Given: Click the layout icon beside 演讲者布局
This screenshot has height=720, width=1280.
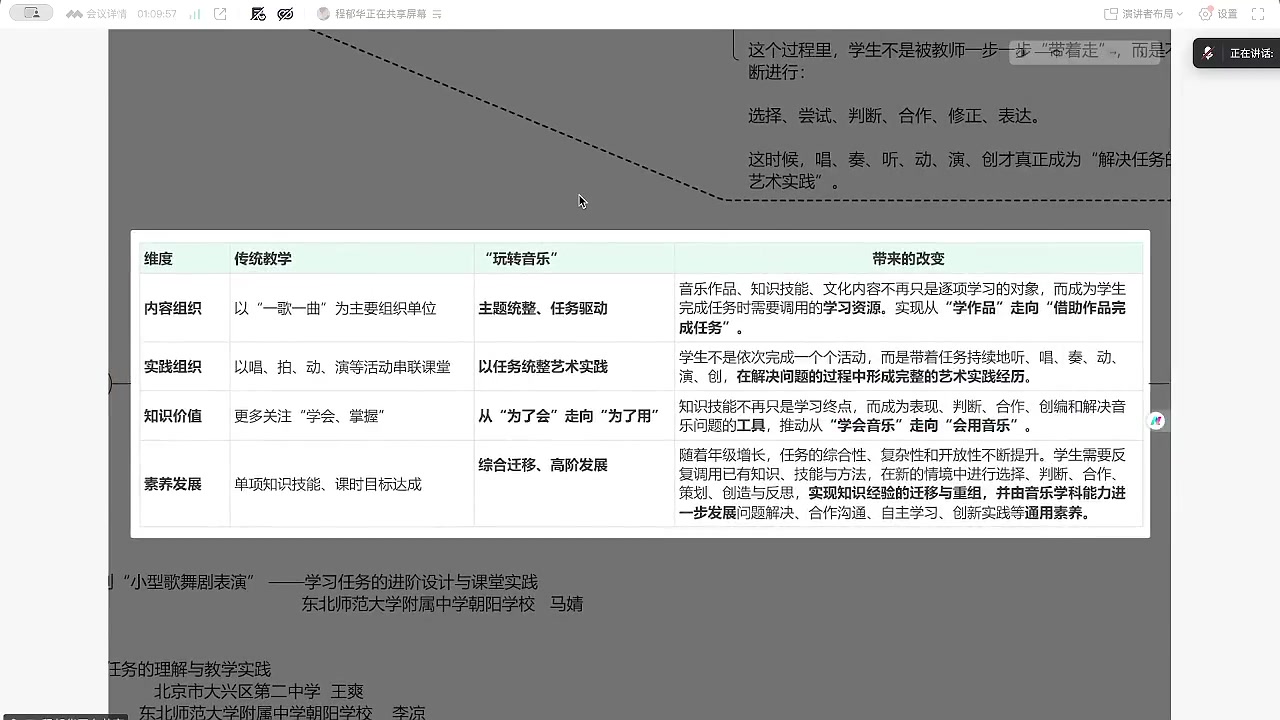Looking at the screenshot, I should point(1110,14).
